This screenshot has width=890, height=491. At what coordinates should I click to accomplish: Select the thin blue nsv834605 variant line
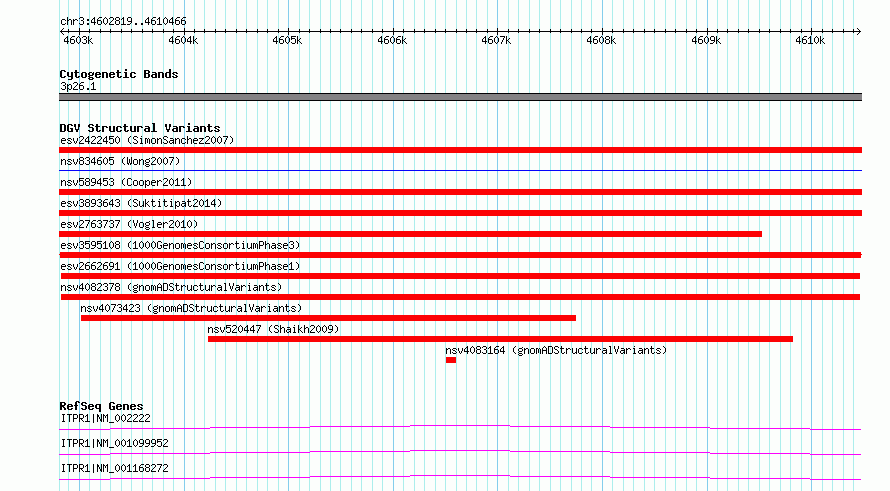(460, 170)
